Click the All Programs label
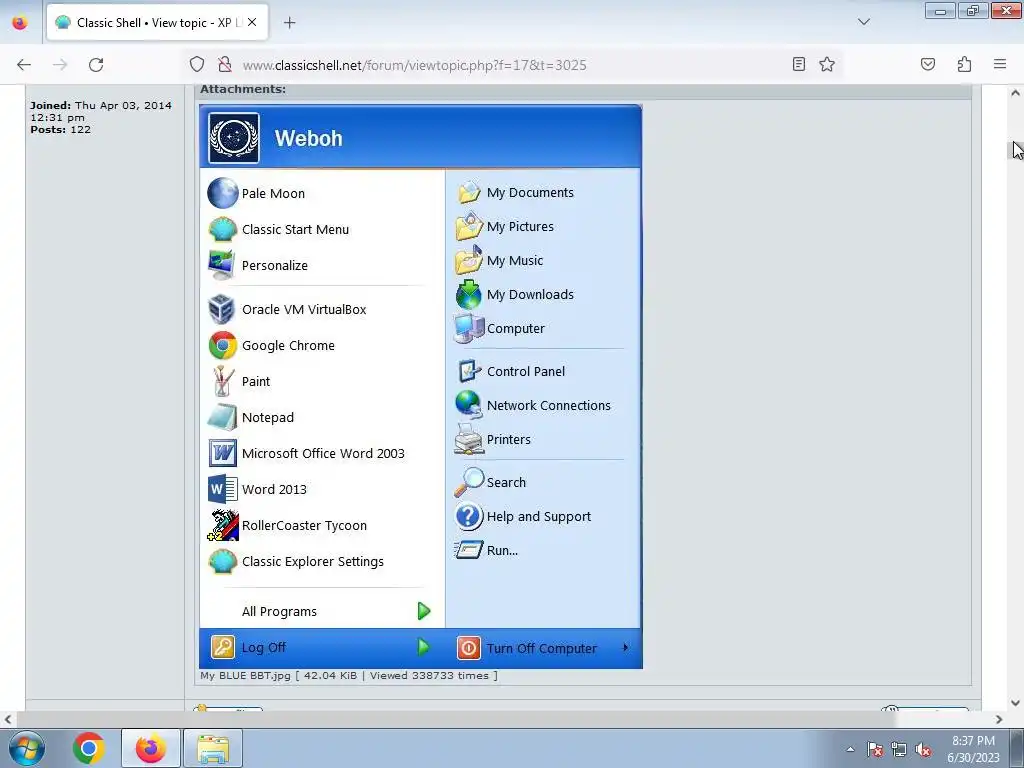1024x768 pixels. pos(280,612)
